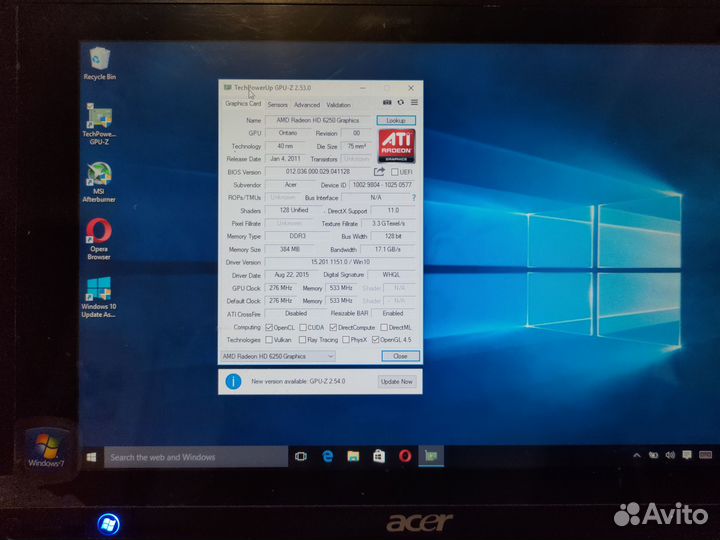Click the Bus Interface question mark

[414, 197]
